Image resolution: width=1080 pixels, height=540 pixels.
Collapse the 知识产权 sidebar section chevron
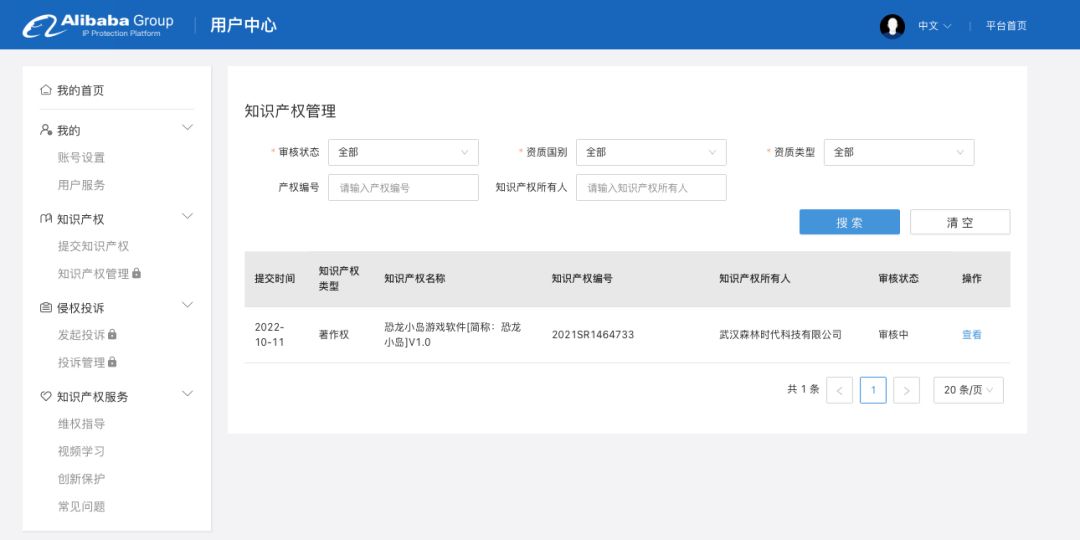coord(187,216)
